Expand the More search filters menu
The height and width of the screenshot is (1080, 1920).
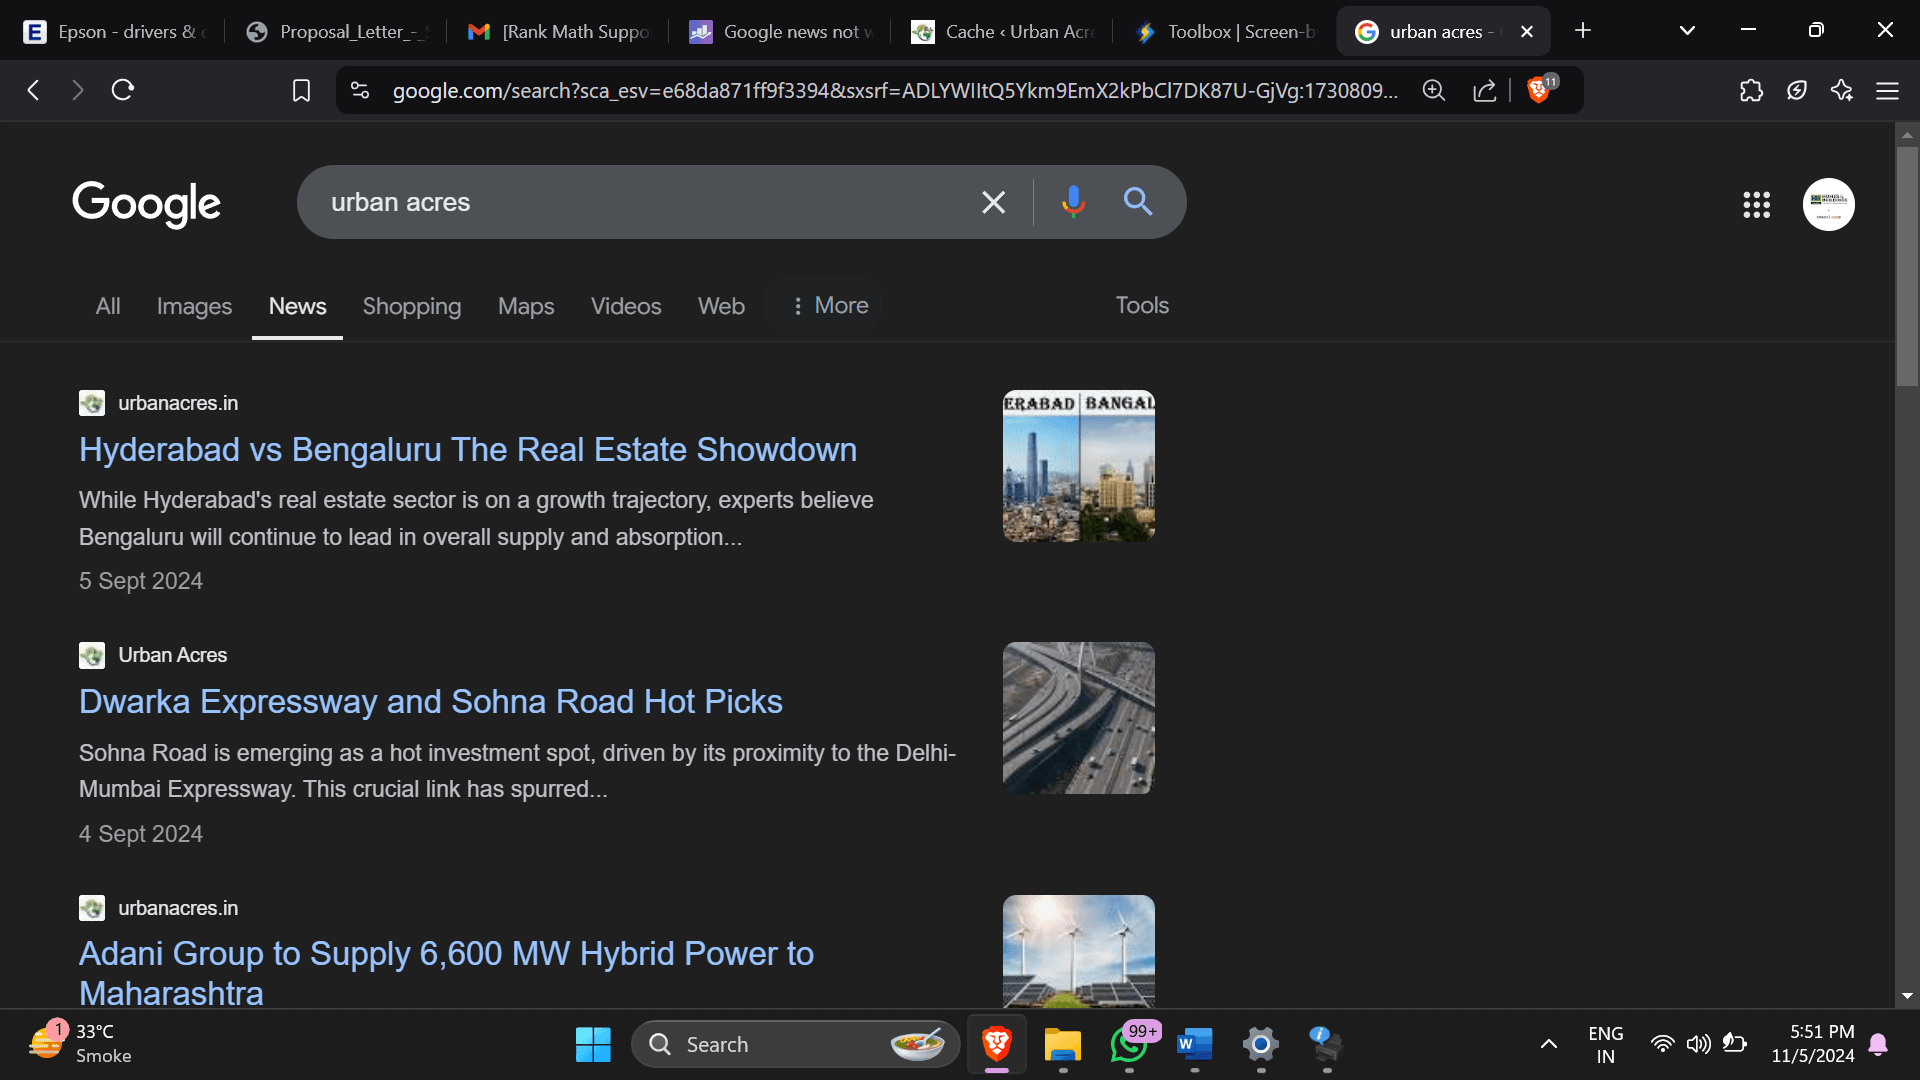(x=829, y=306)
